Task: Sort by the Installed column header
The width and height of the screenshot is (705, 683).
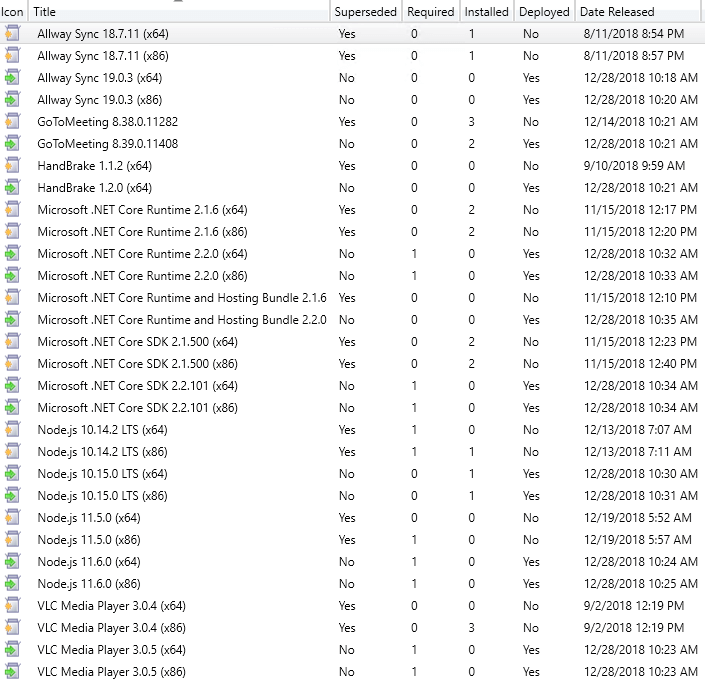Action: tap(486, 12)
